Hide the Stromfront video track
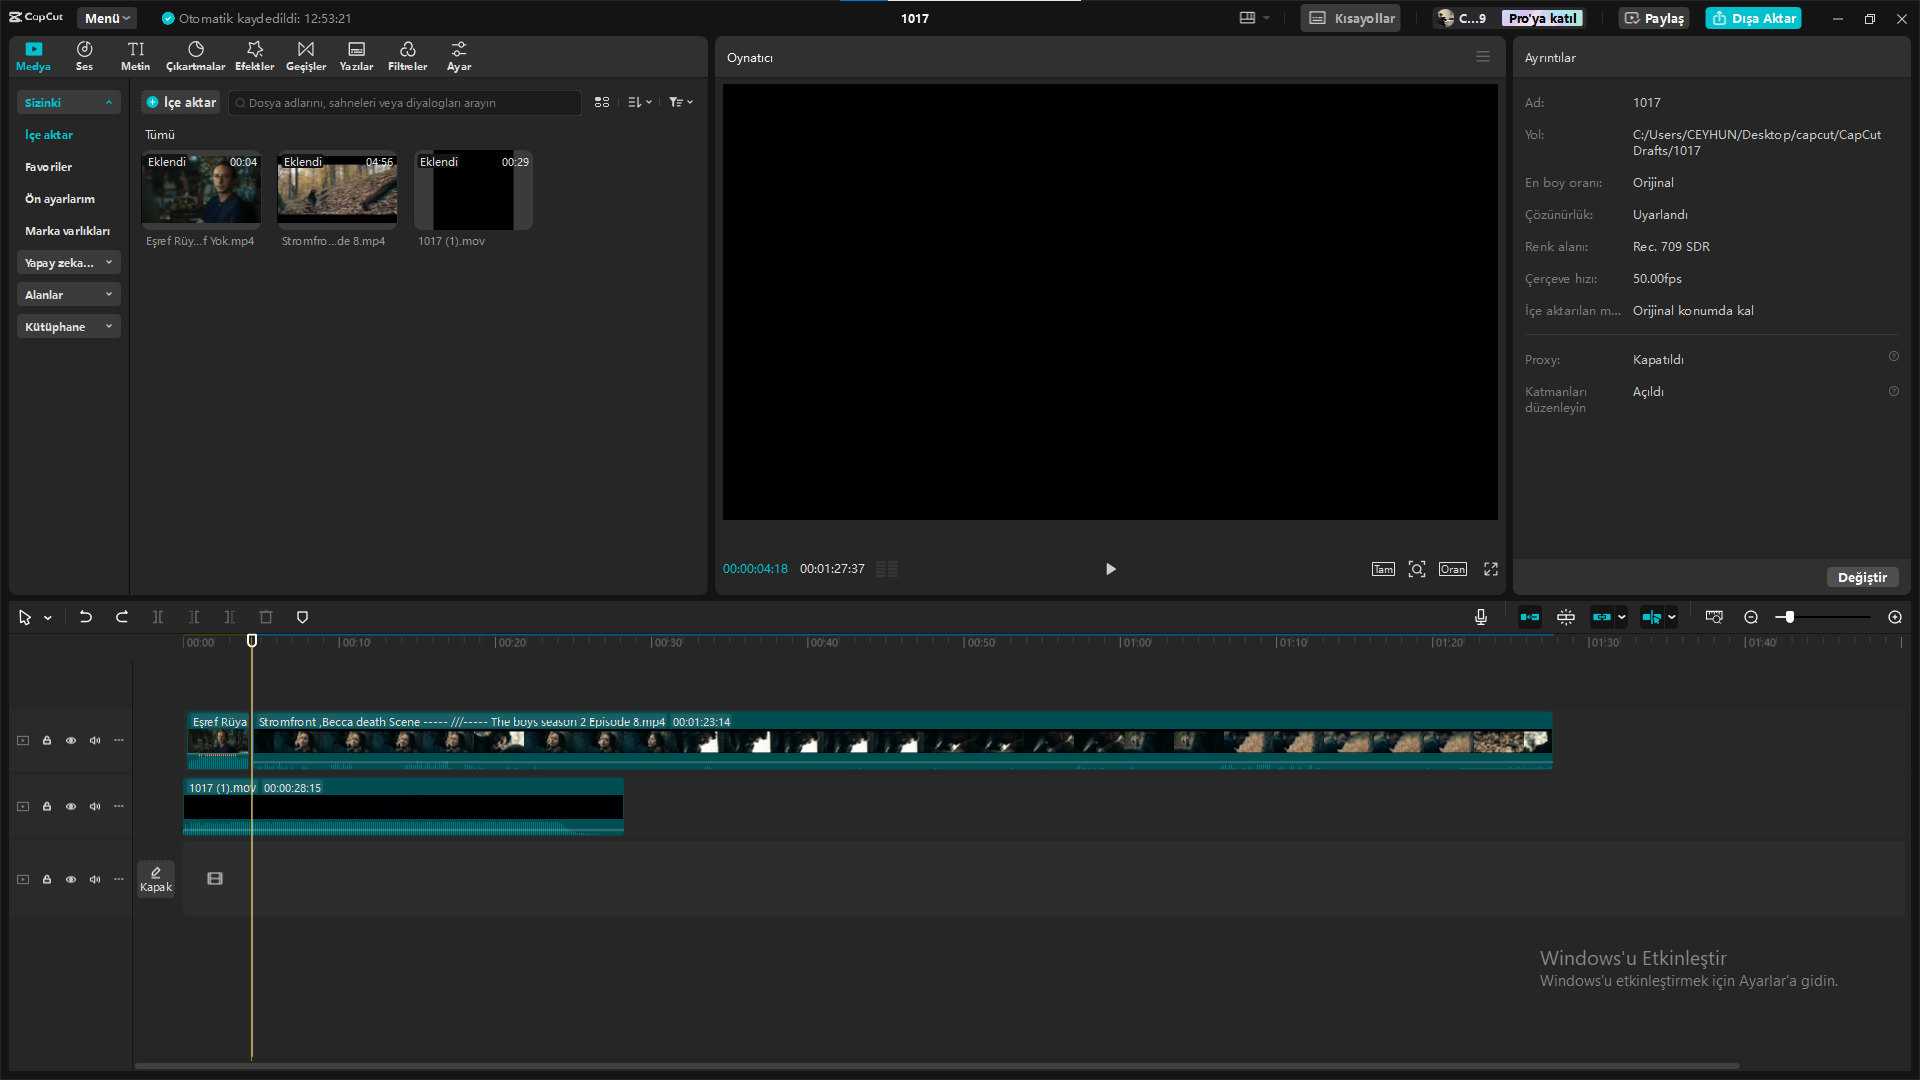Image resolution: width=1920 pixels, height=1080 pixels. pyautogui.click(x=71, y=741)
